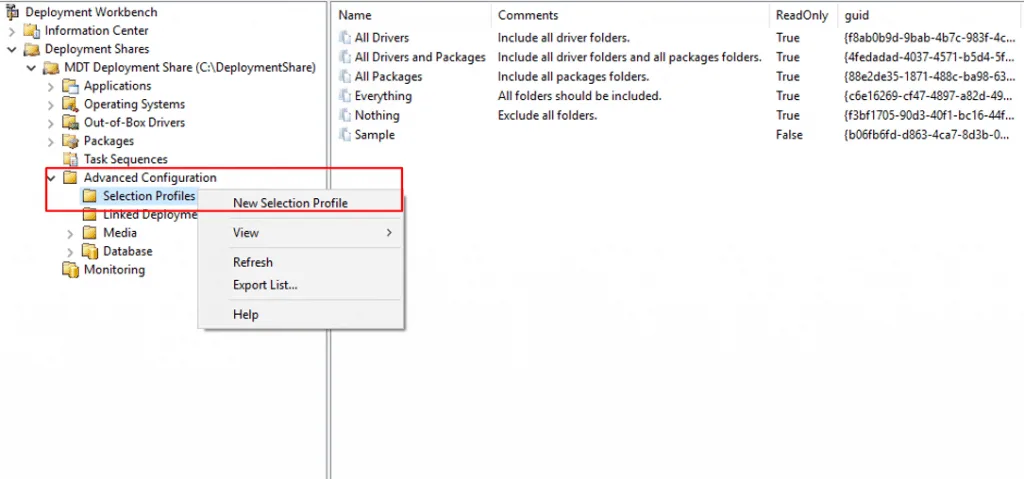Collapse the Advanced Configuration node arrow
Viewport: 1024px width, 479px height.
pos(50,177)
